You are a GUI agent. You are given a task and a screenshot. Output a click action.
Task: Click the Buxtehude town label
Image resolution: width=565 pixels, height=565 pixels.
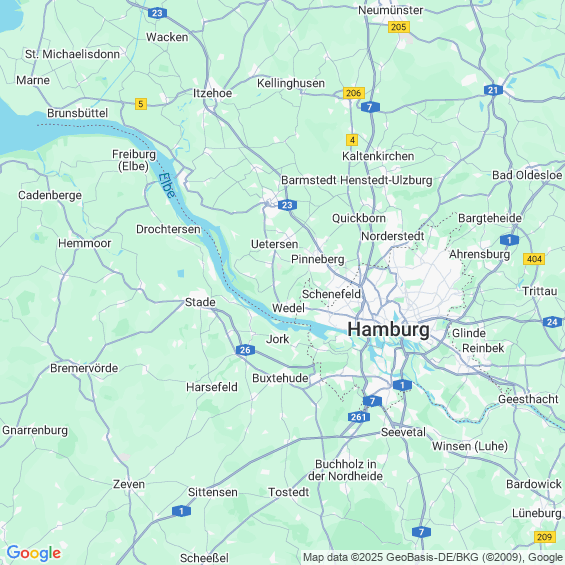[280, 378]
